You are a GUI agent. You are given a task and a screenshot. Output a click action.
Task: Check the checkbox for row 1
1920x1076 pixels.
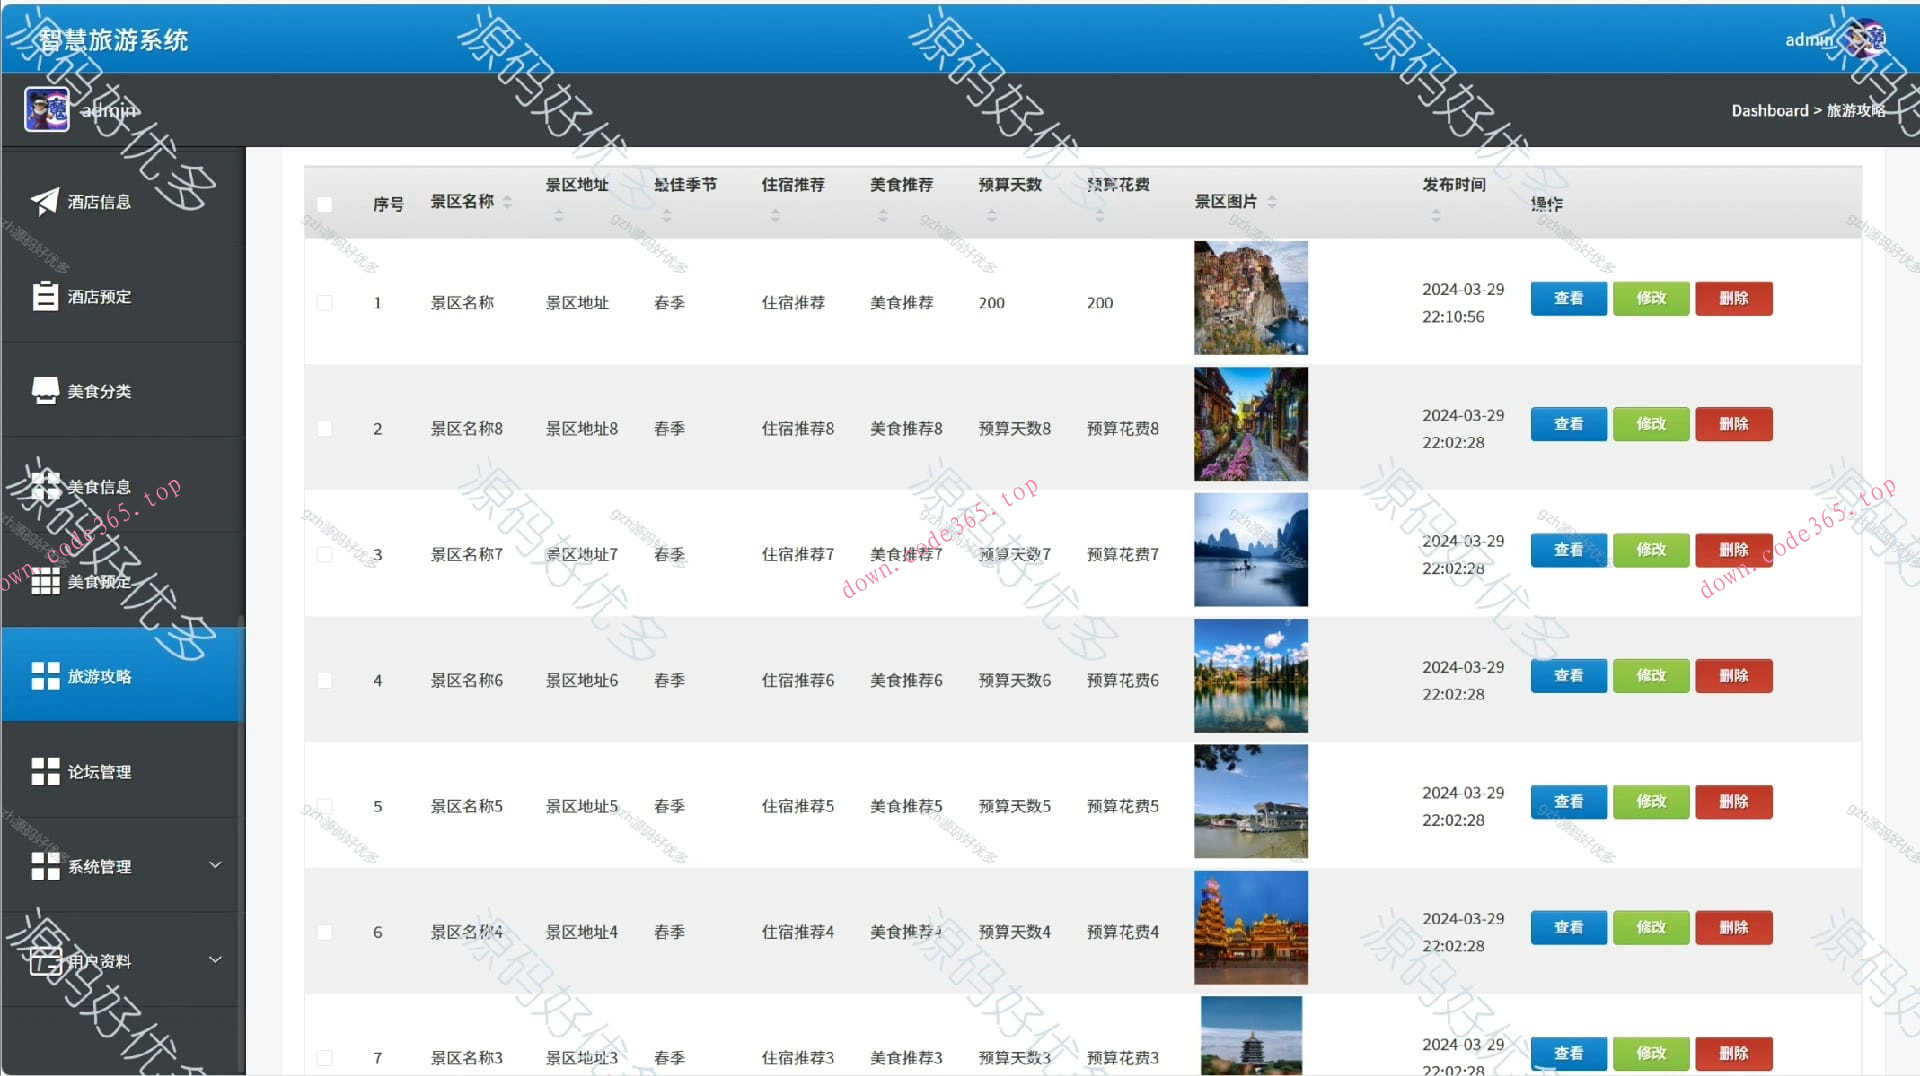[324, 302]
